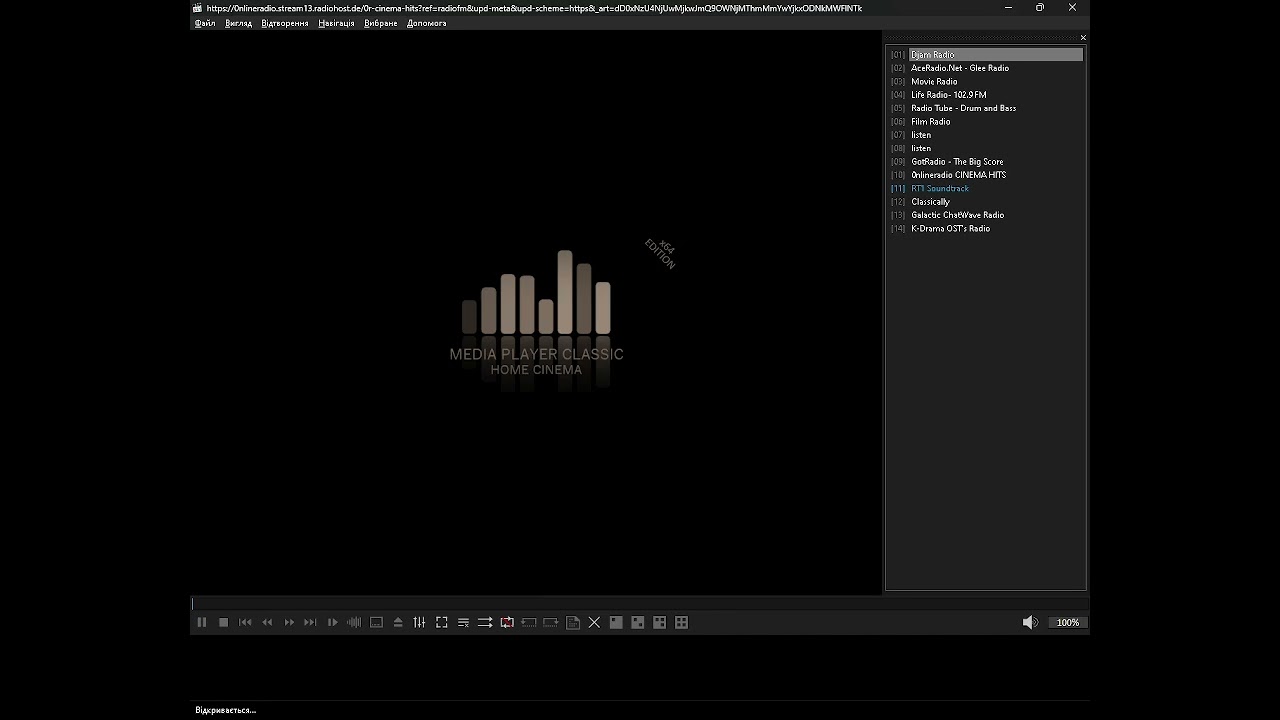Select 0nlineradio CINEMA HITS entry
This screenshot has height=720, width=1280.
click(x=985, y=175)
